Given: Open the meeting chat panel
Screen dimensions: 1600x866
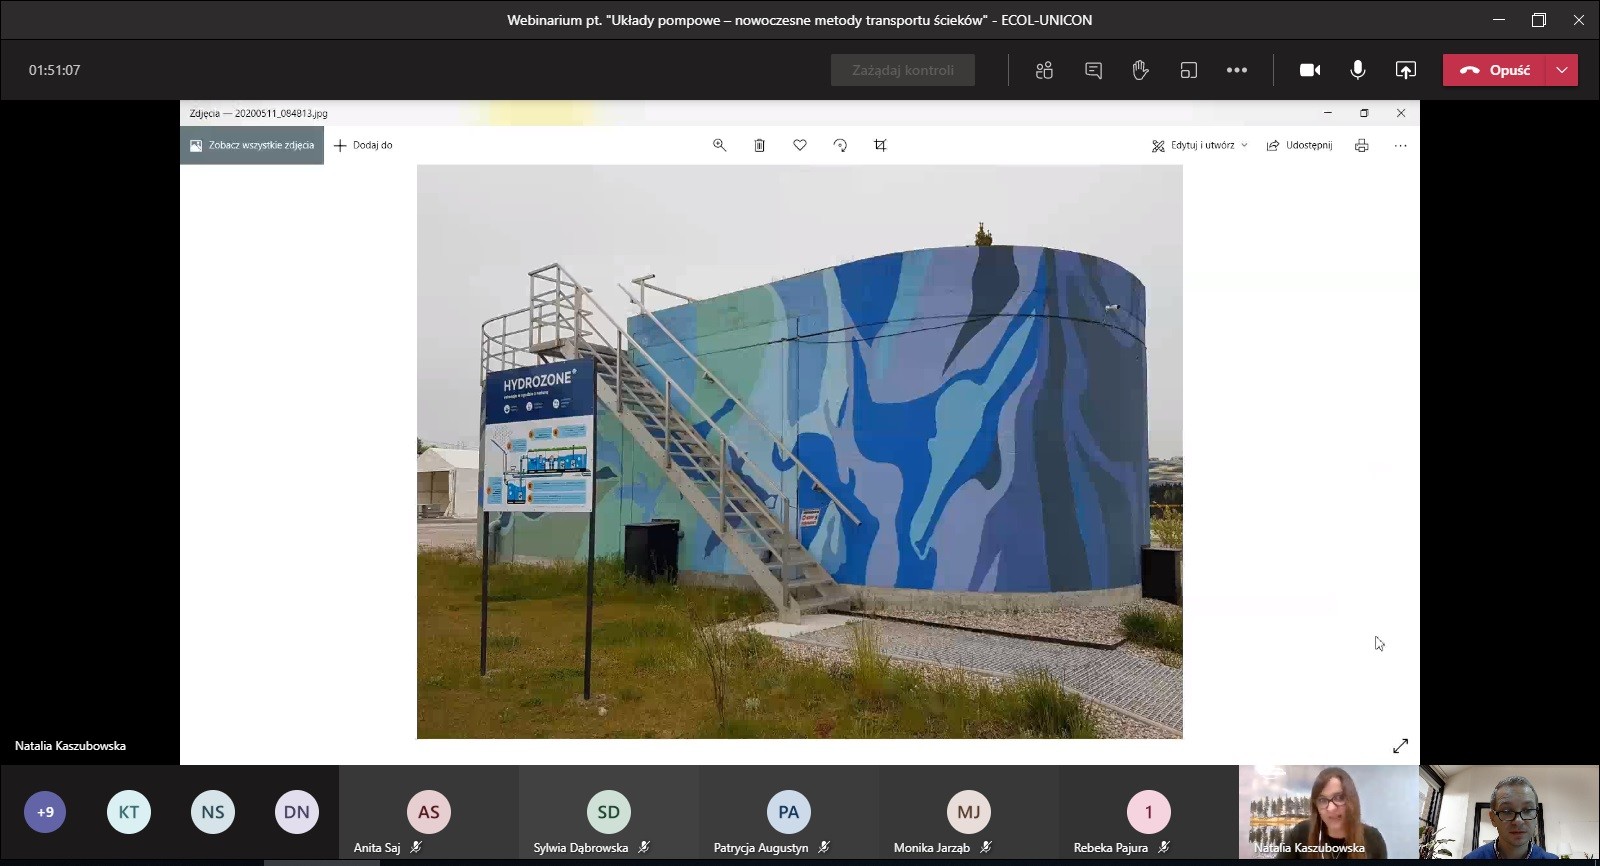Looking at the screenshot, I should point(1093,70).
